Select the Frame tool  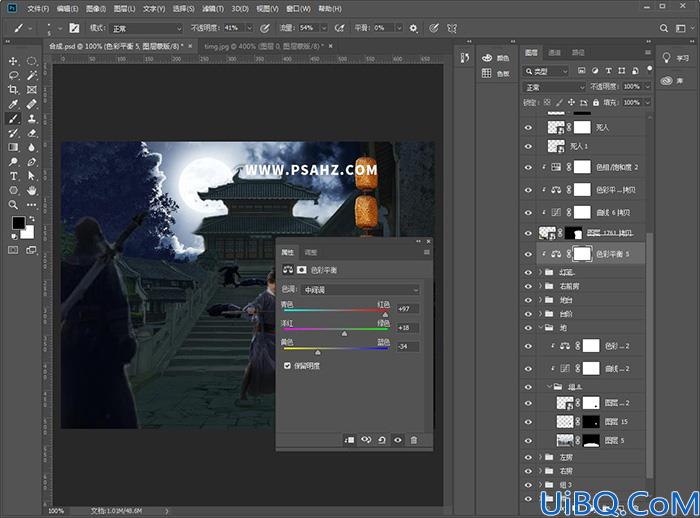pos(31,90)
